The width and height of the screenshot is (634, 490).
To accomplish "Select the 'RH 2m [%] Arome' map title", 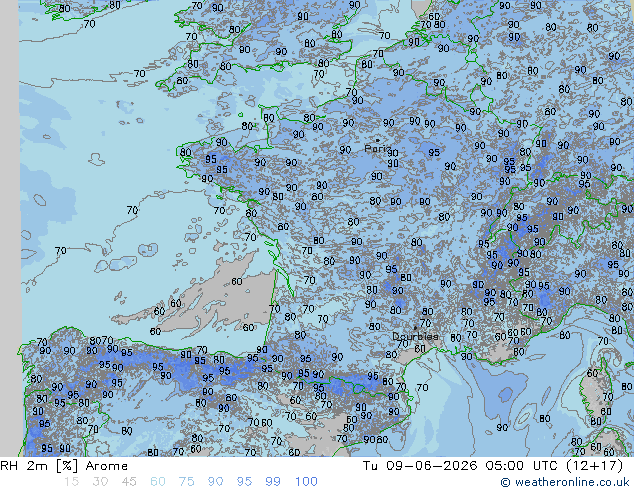I will tap(64, 466).
